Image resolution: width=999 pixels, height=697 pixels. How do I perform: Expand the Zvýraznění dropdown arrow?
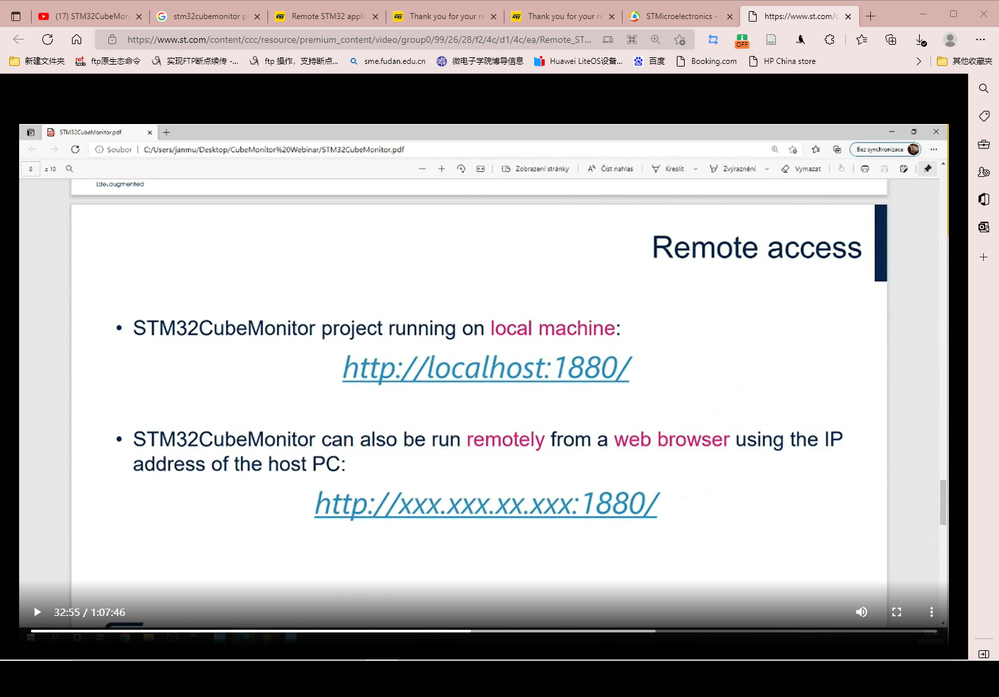tap(766, 169)
